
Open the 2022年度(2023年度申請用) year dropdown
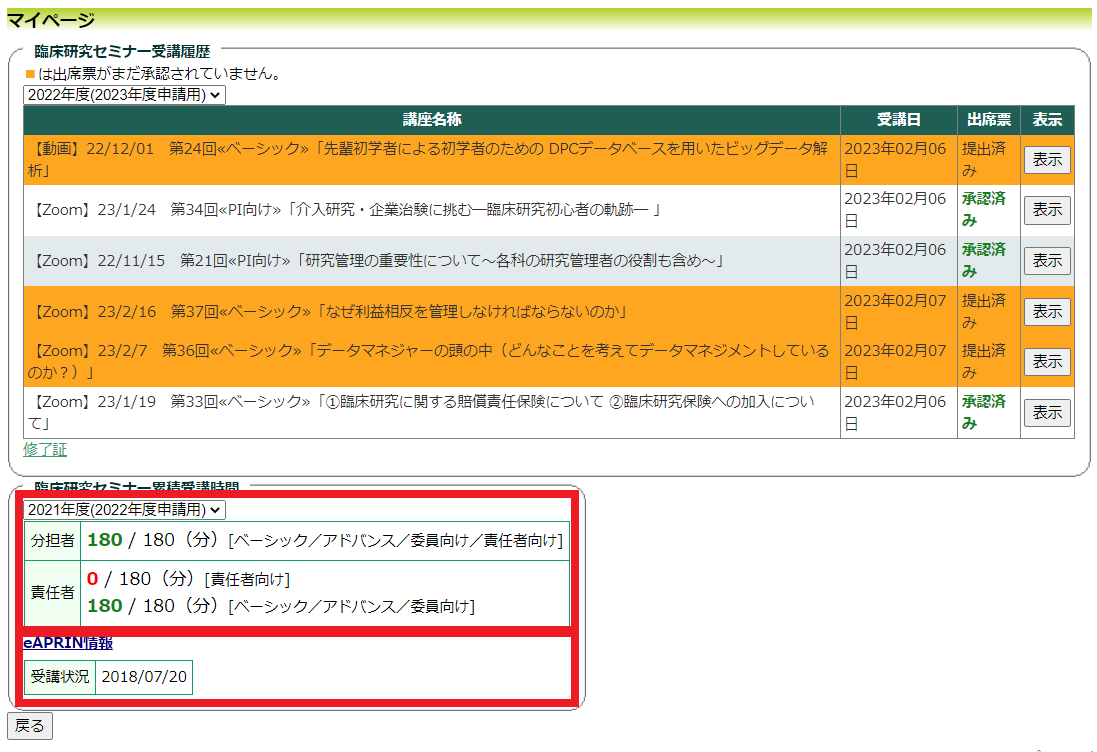point(125,95)
